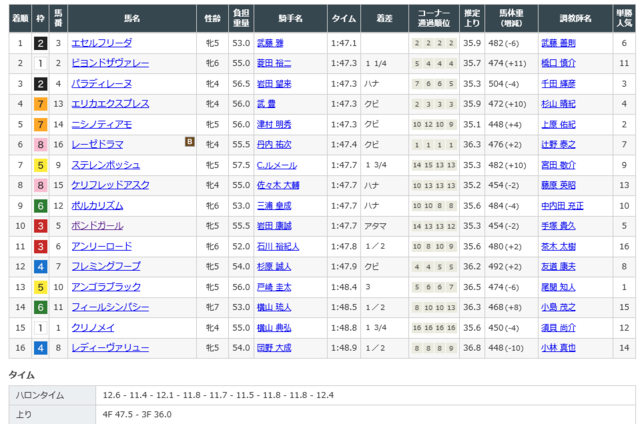Open trainer 武藤 善則 link
The height and width of the screenshot is (424, 640).
click(559, 43)
